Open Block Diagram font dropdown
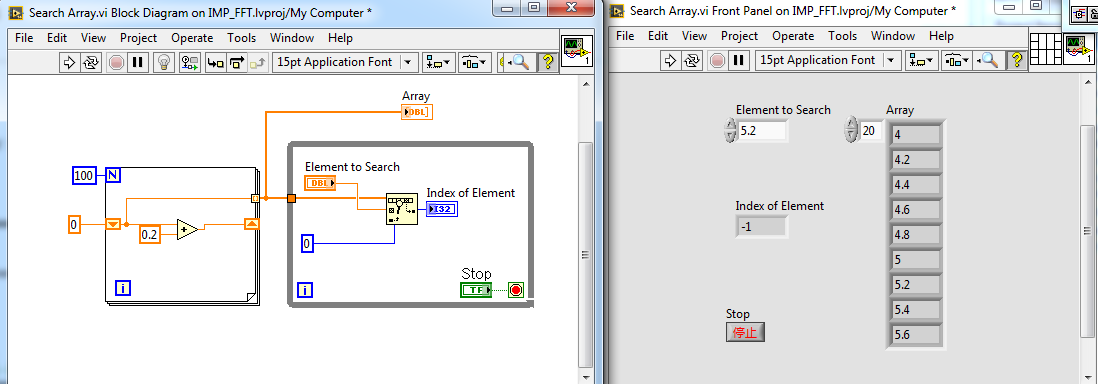 coord(345,62)
